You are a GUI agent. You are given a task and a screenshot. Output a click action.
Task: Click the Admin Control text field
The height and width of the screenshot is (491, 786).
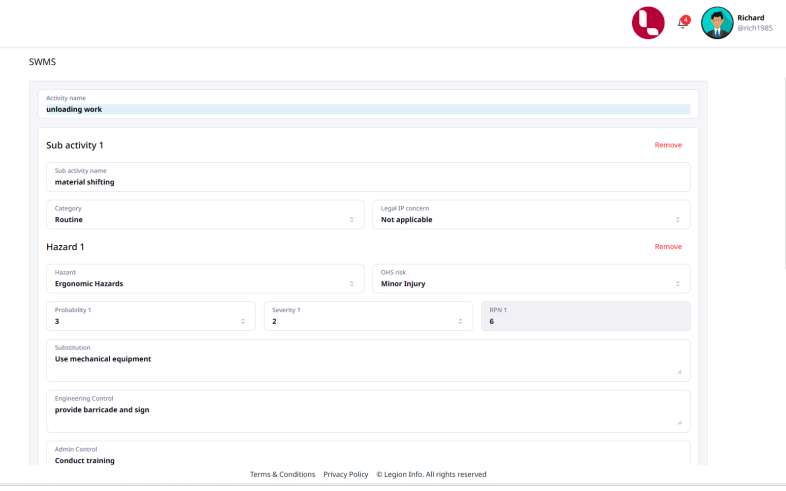coord(367,459)
